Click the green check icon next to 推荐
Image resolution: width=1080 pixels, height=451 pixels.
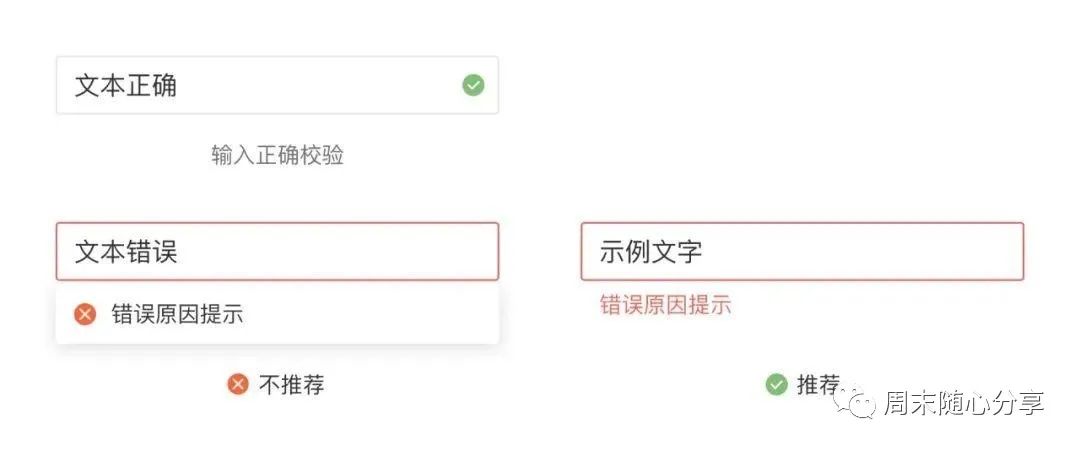pos(776,384)
